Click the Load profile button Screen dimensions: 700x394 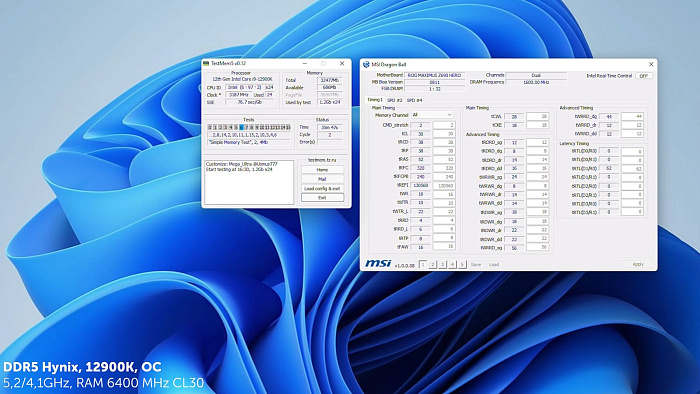[x=494, y=265]
